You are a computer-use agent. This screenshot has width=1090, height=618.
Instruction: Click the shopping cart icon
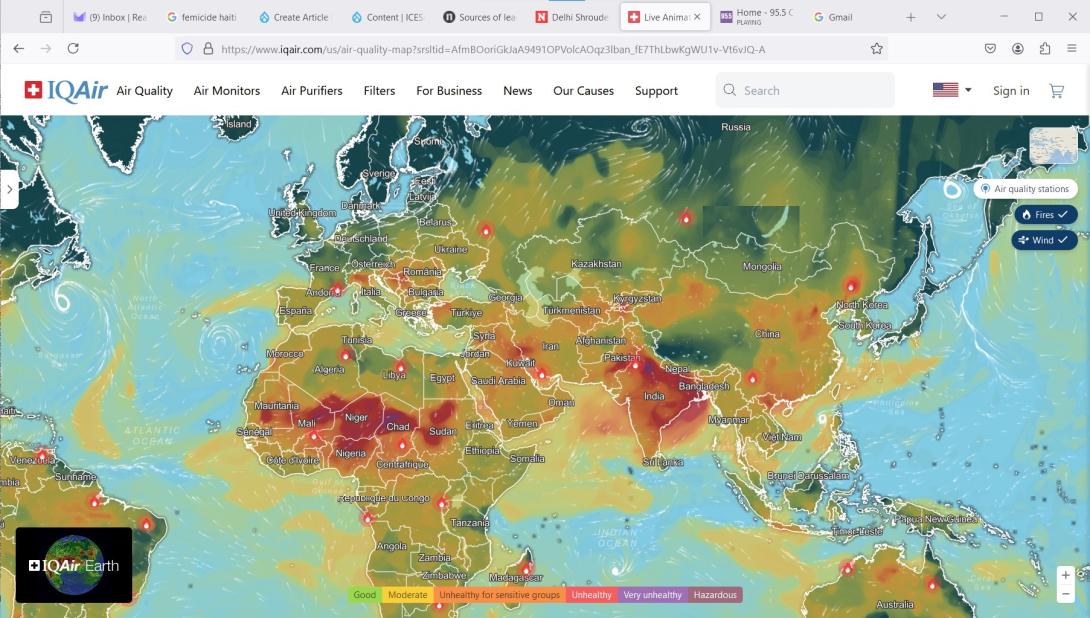pyautogui.click(x=1056, y=91)
